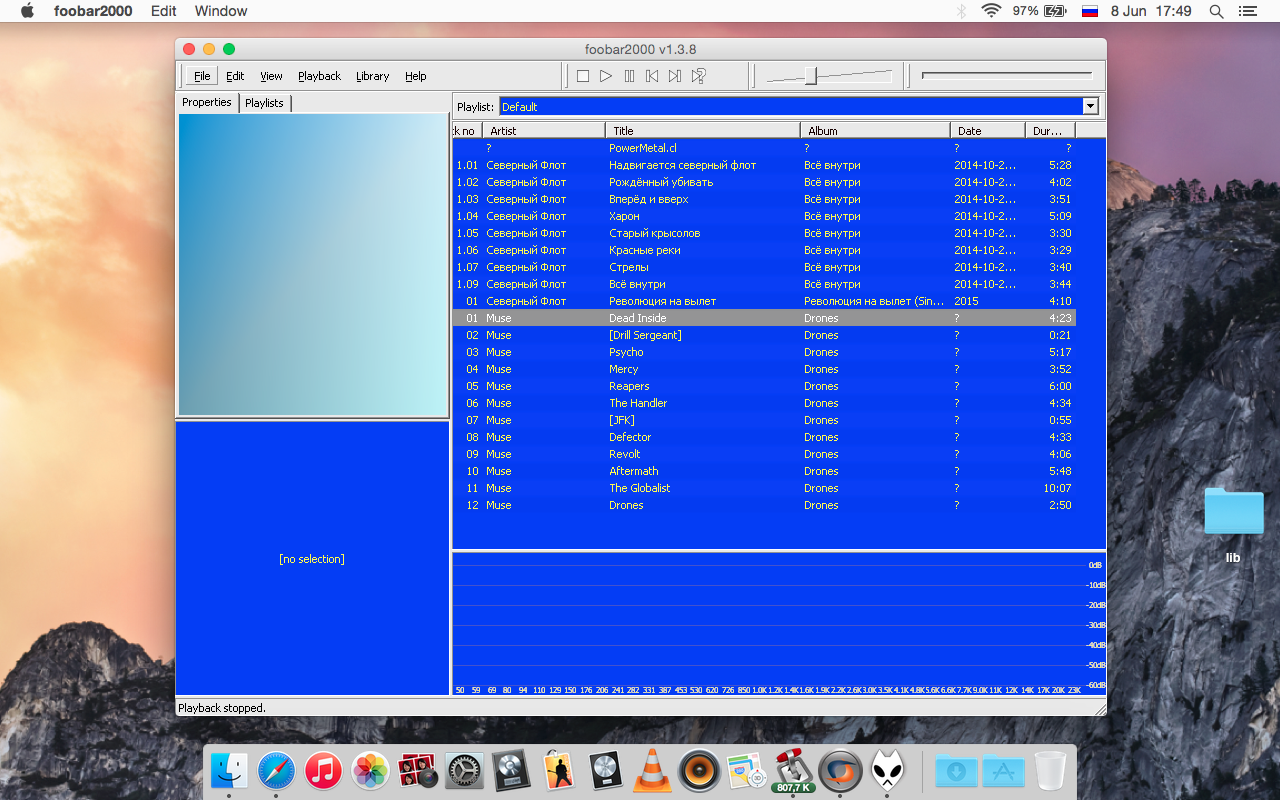This screenshot has height=800, width=1280.
Task: Select the track "Reapers"
Action: [765, 386]
